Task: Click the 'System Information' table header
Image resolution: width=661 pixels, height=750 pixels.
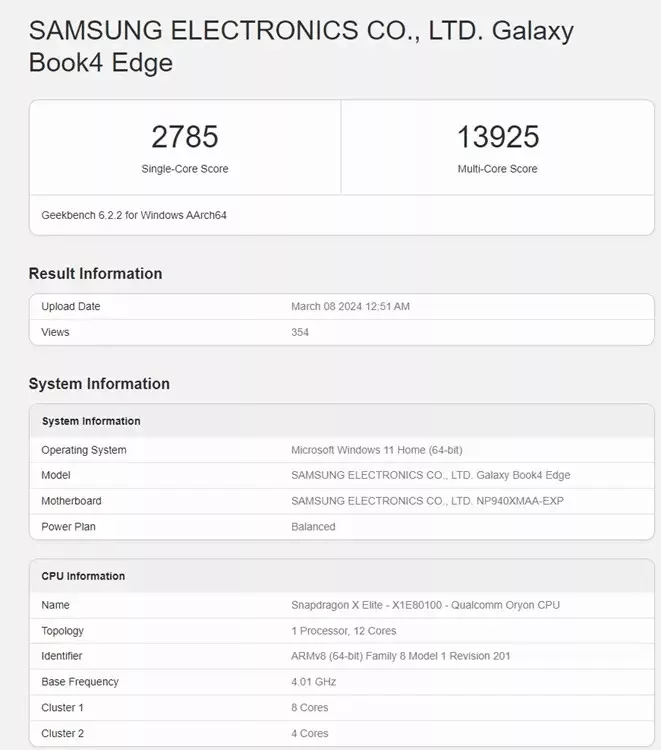Action: pyautogui.click(x=91, y=421)
